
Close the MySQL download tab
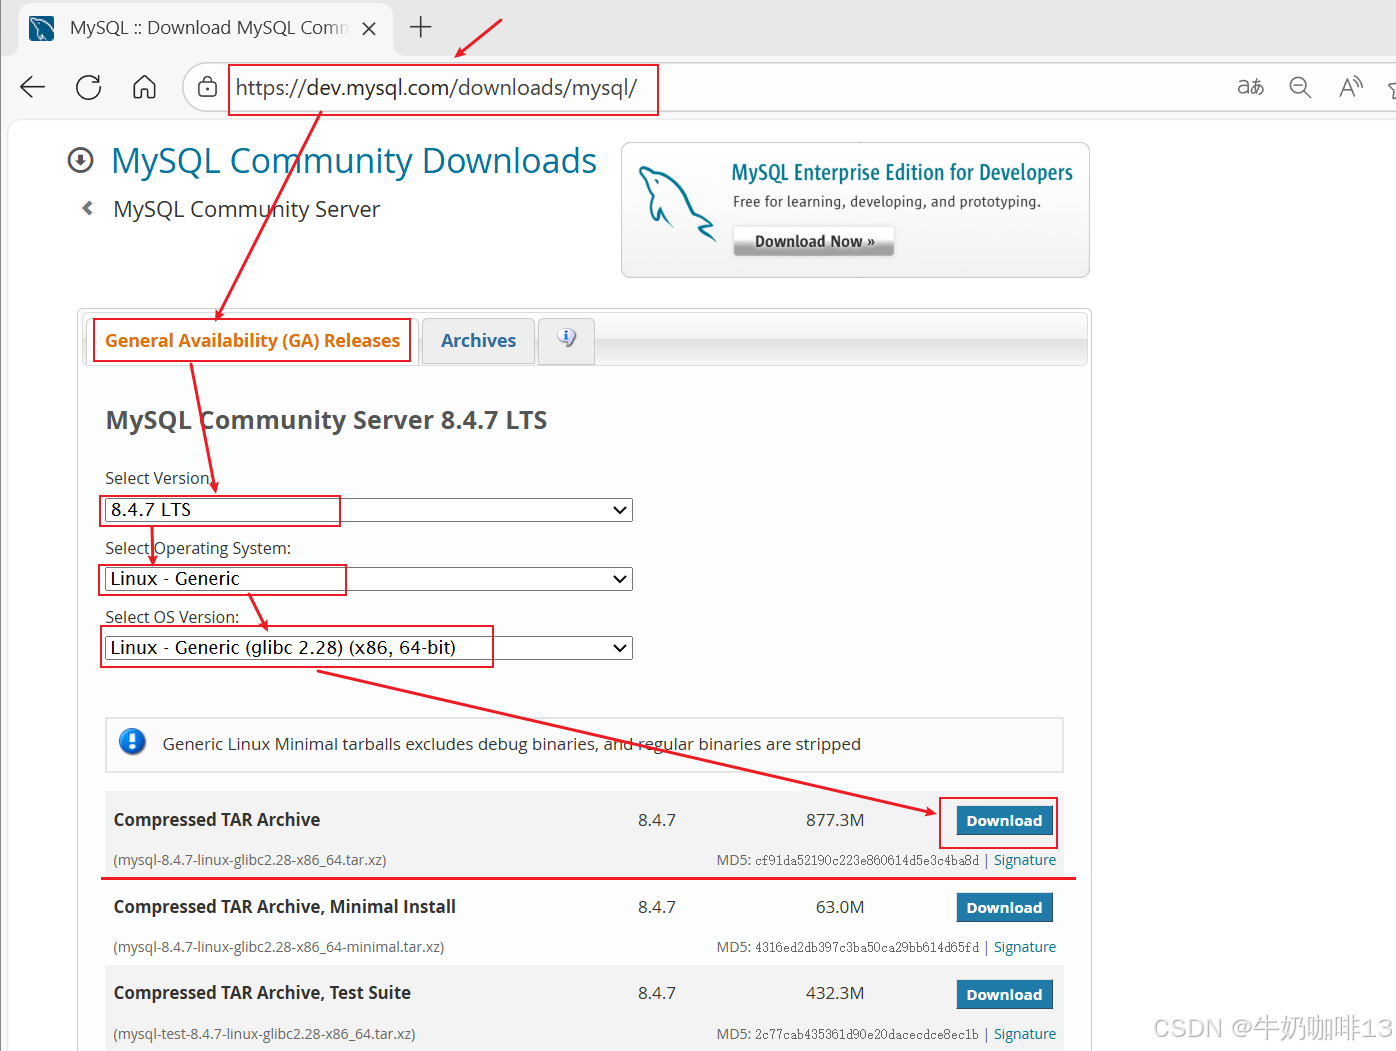click(x=369, y=28)
